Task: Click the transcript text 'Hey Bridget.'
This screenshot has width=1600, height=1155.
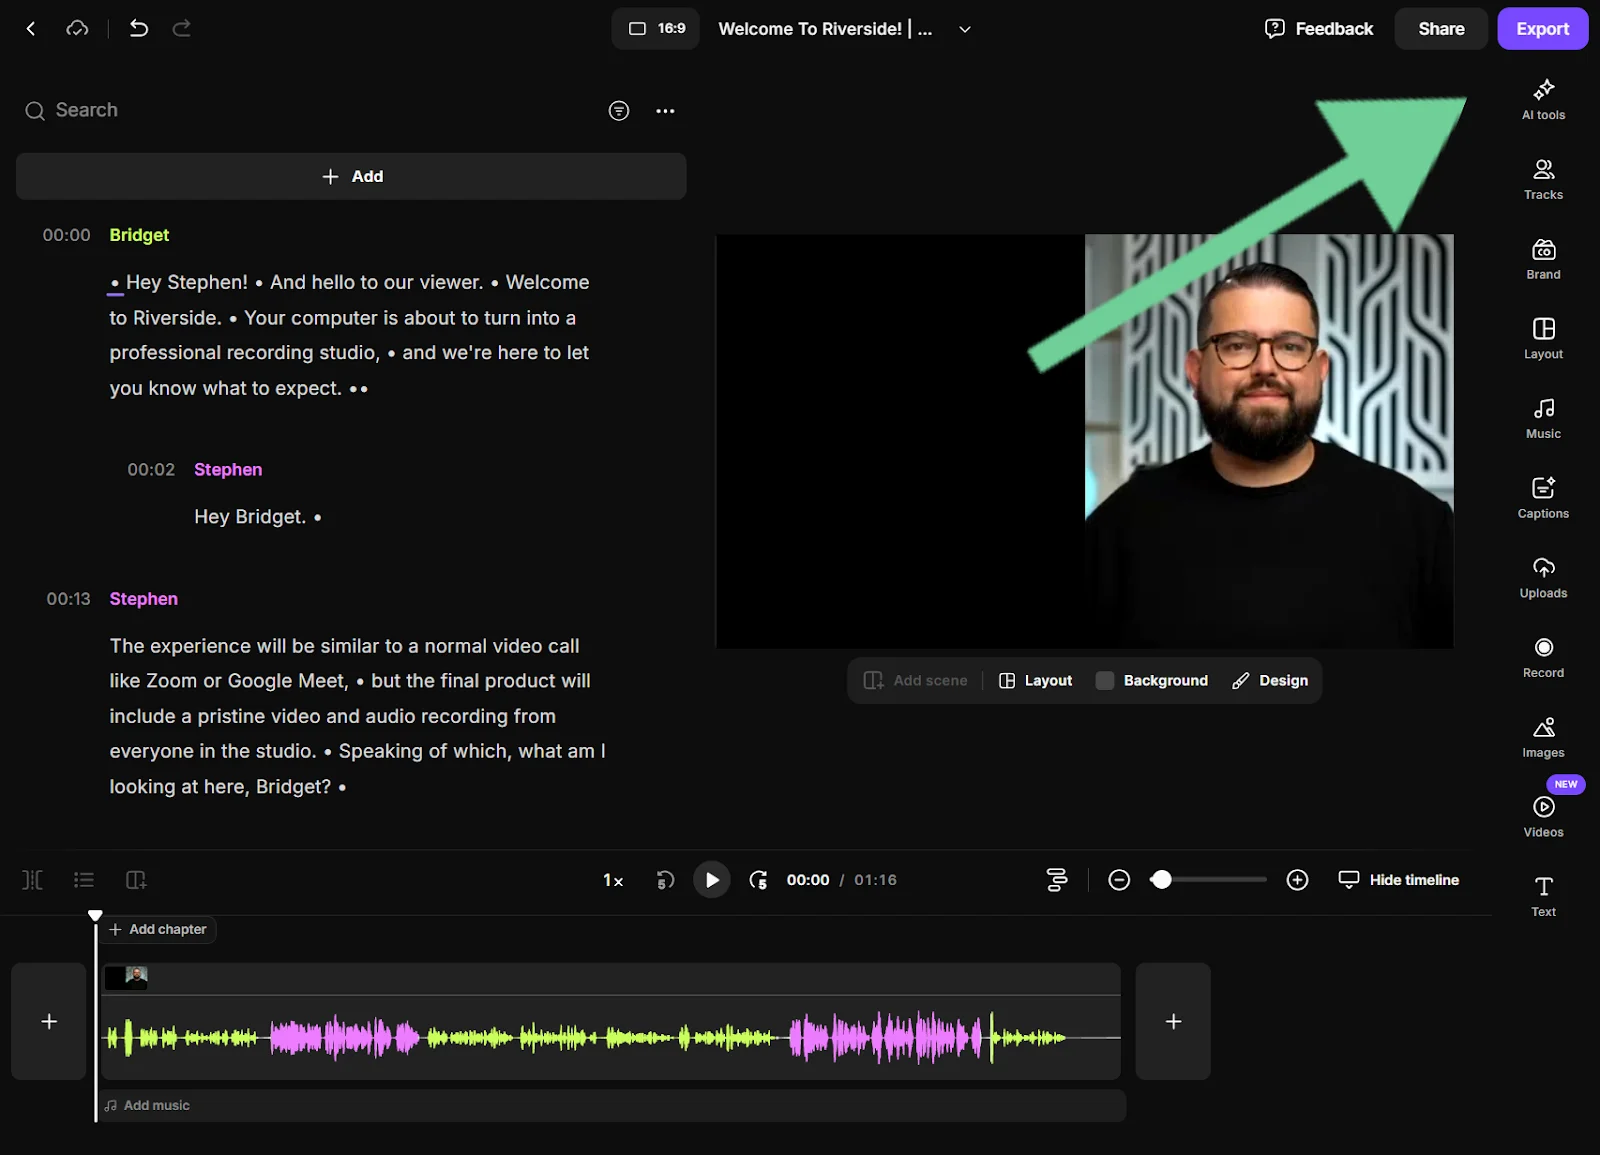Action: [x=250, y=517]
